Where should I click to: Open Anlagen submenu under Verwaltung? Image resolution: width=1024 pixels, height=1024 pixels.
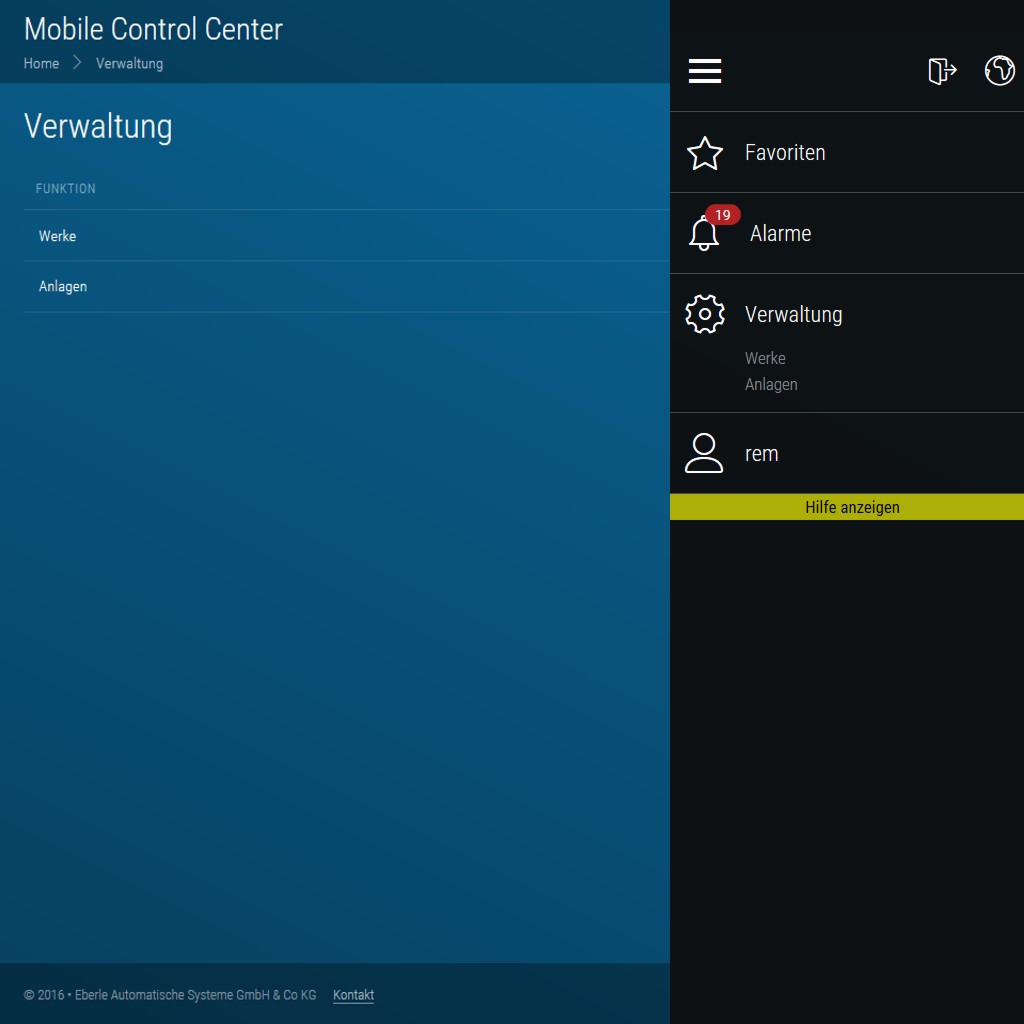tap(771, 384)
